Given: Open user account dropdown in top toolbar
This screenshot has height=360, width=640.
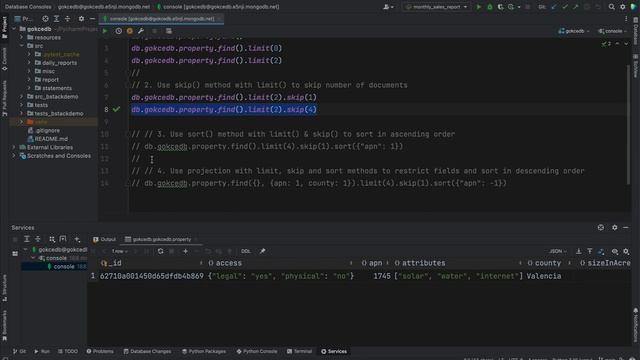Looking at the screenshot, I should tap(388, 7).
